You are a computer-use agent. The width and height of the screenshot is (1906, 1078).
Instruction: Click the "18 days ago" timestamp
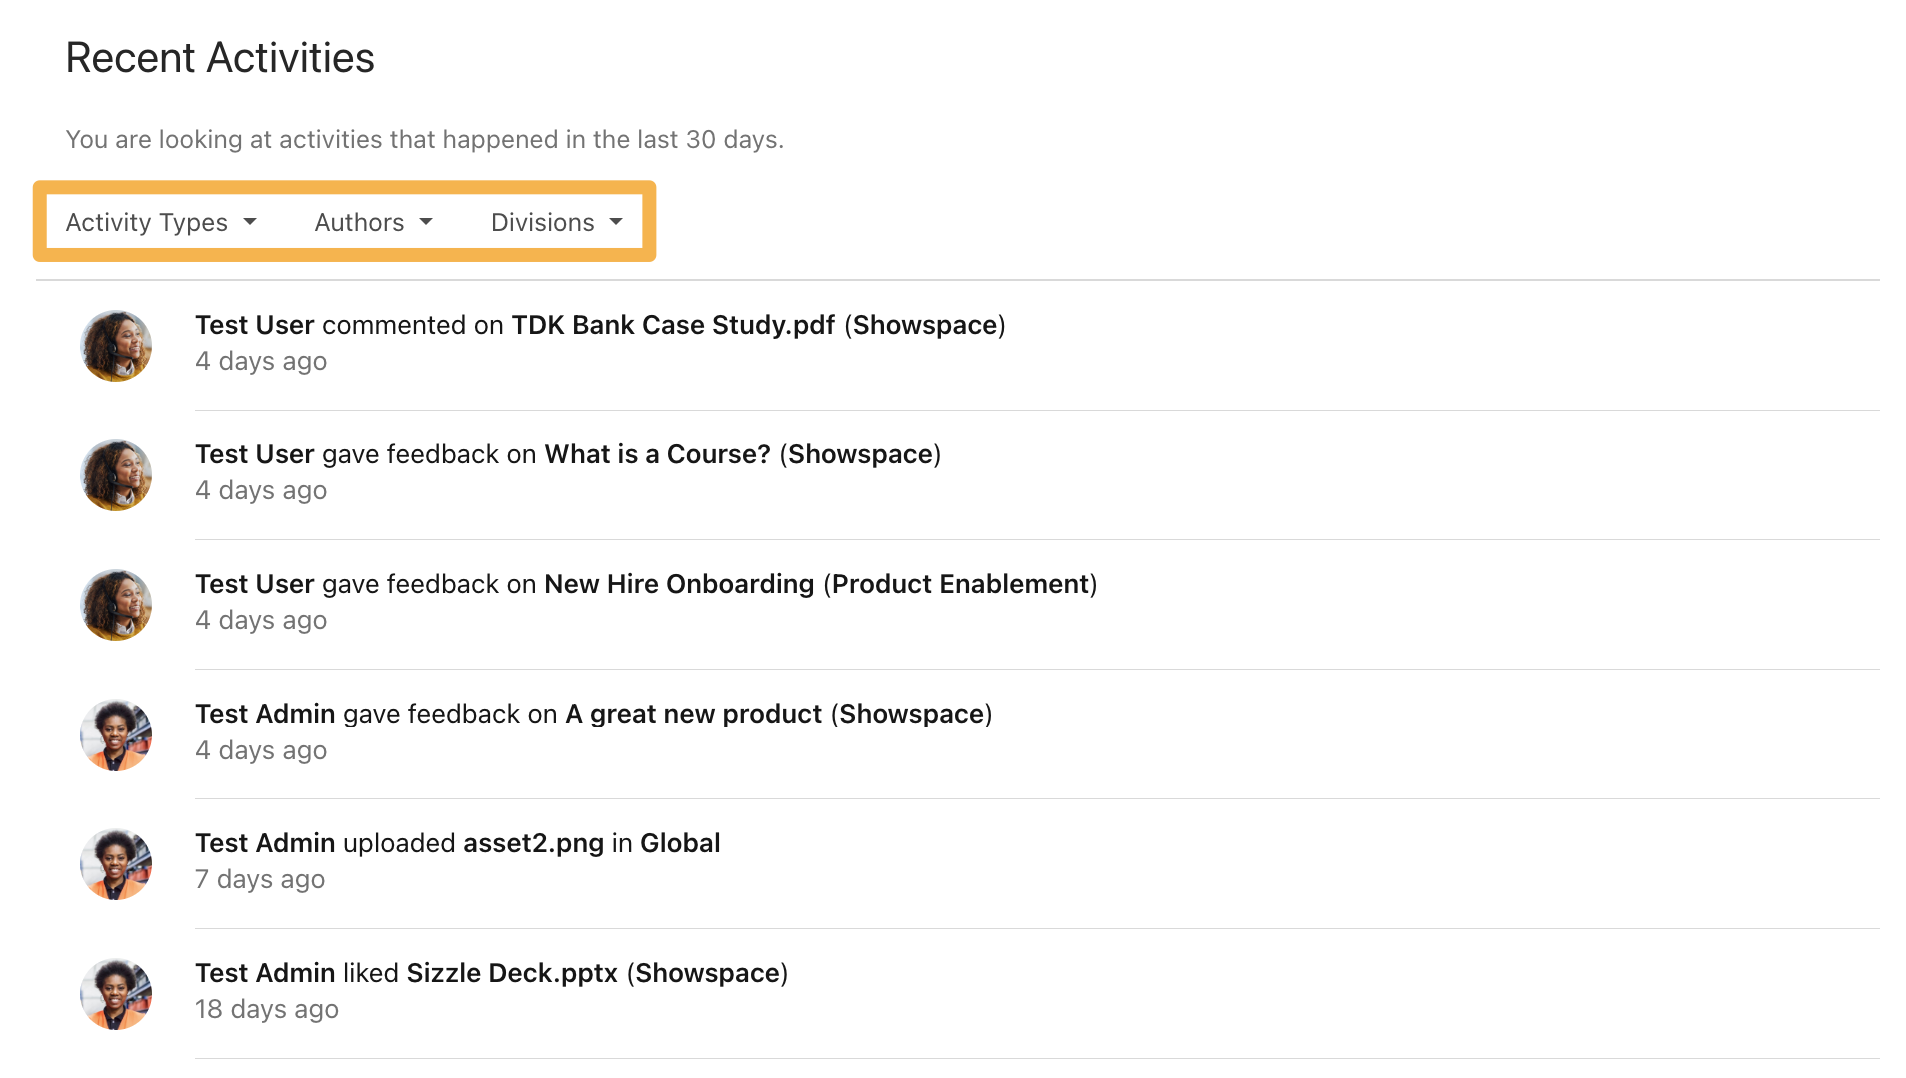pos(267,1009)
